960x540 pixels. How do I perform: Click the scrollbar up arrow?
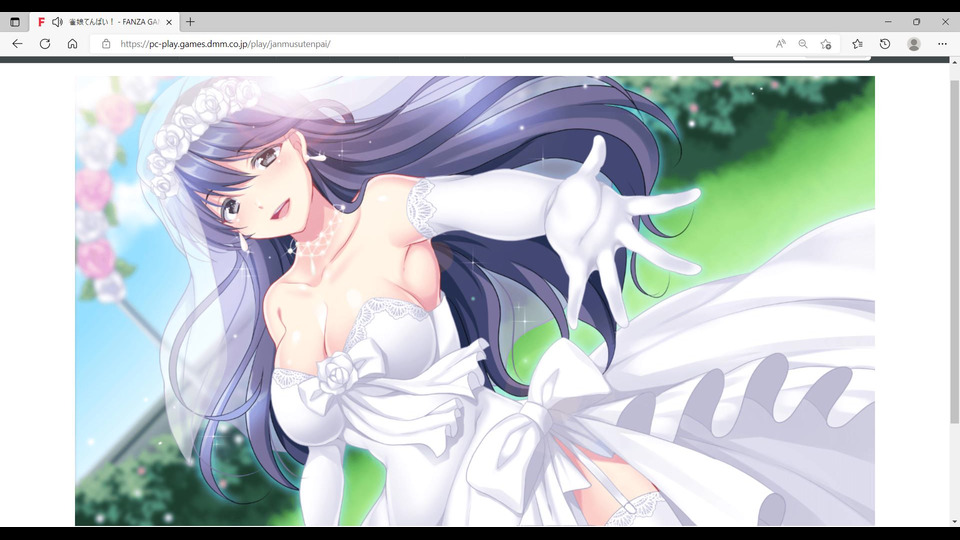point(954,62)
